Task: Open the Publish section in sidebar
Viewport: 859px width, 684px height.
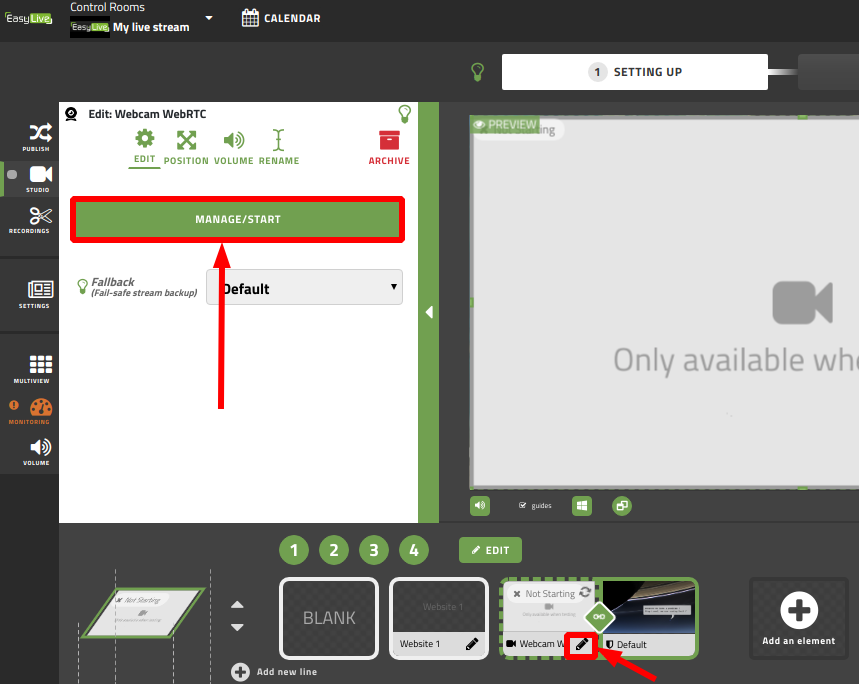Action: pyautogui.click(x=37, y=136)
